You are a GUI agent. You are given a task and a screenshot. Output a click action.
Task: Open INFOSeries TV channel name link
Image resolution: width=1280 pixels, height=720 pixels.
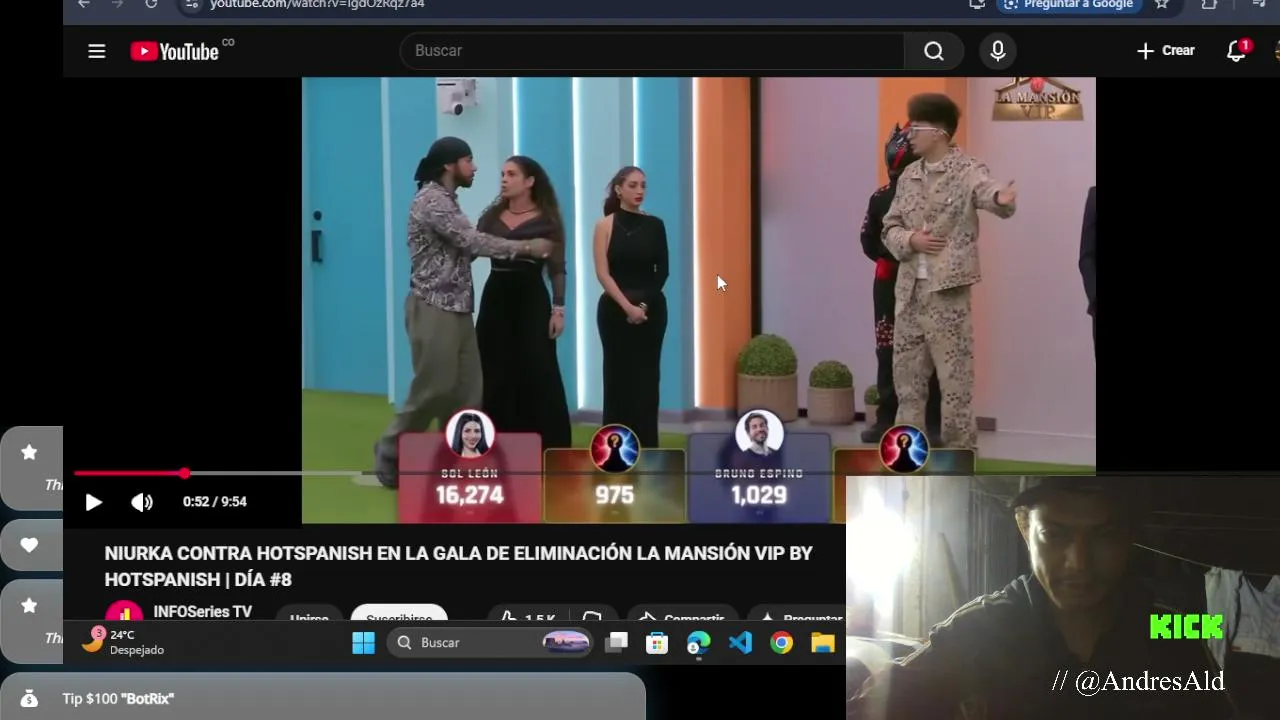(203, 611)
